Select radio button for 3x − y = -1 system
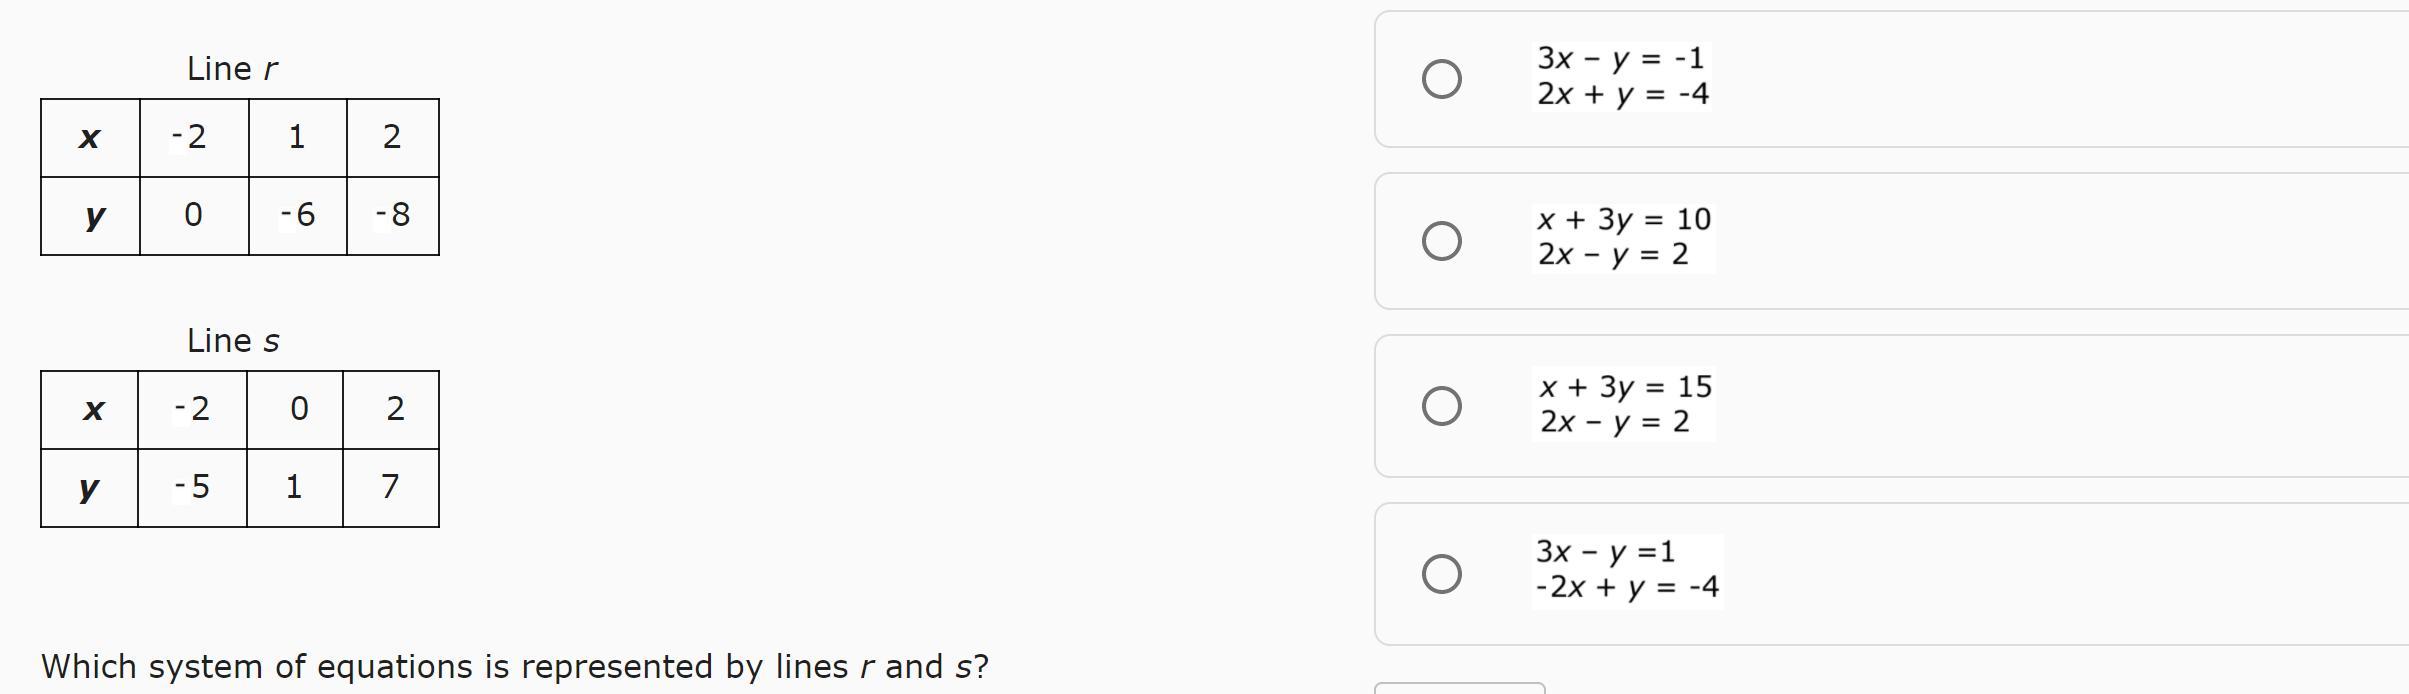Image resolution: width=2409 pixels, height=694 pixels. (x=1441, y=79)
